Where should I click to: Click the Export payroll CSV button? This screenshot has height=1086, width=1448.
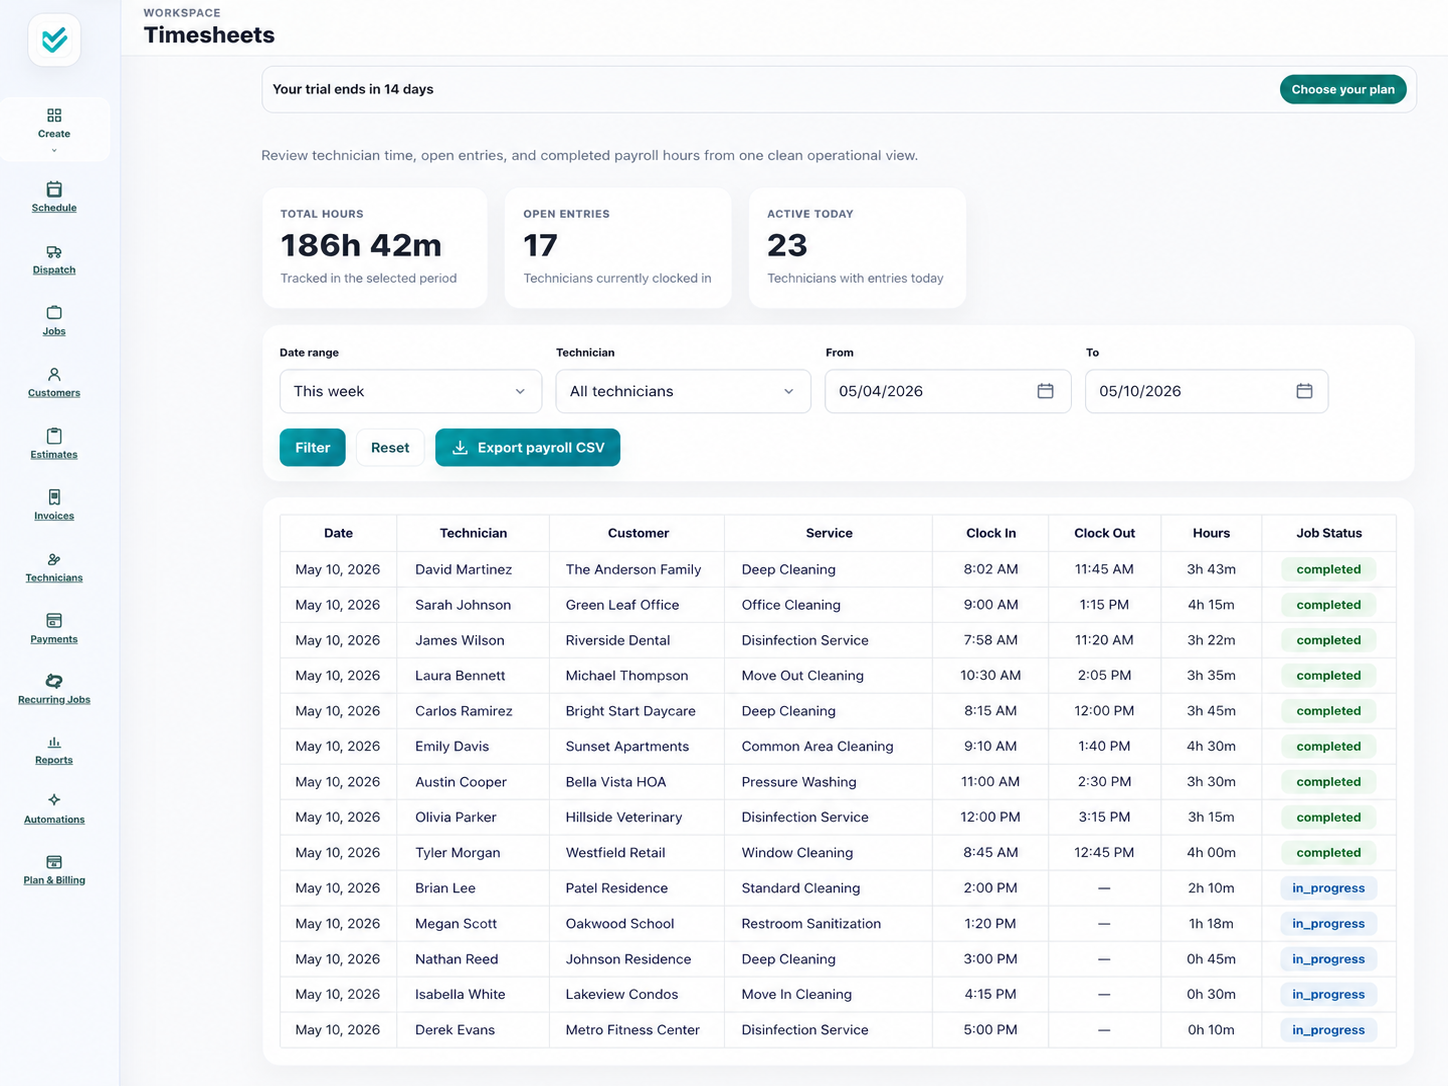(528, 448)
